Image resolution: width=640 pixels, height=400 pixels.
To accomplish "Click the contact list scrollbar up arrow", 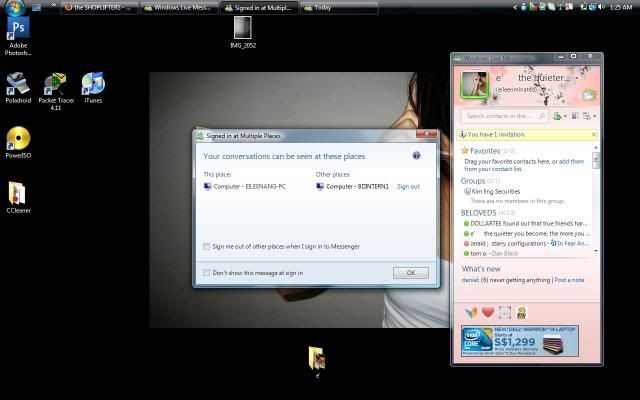I will click(596, 147).
